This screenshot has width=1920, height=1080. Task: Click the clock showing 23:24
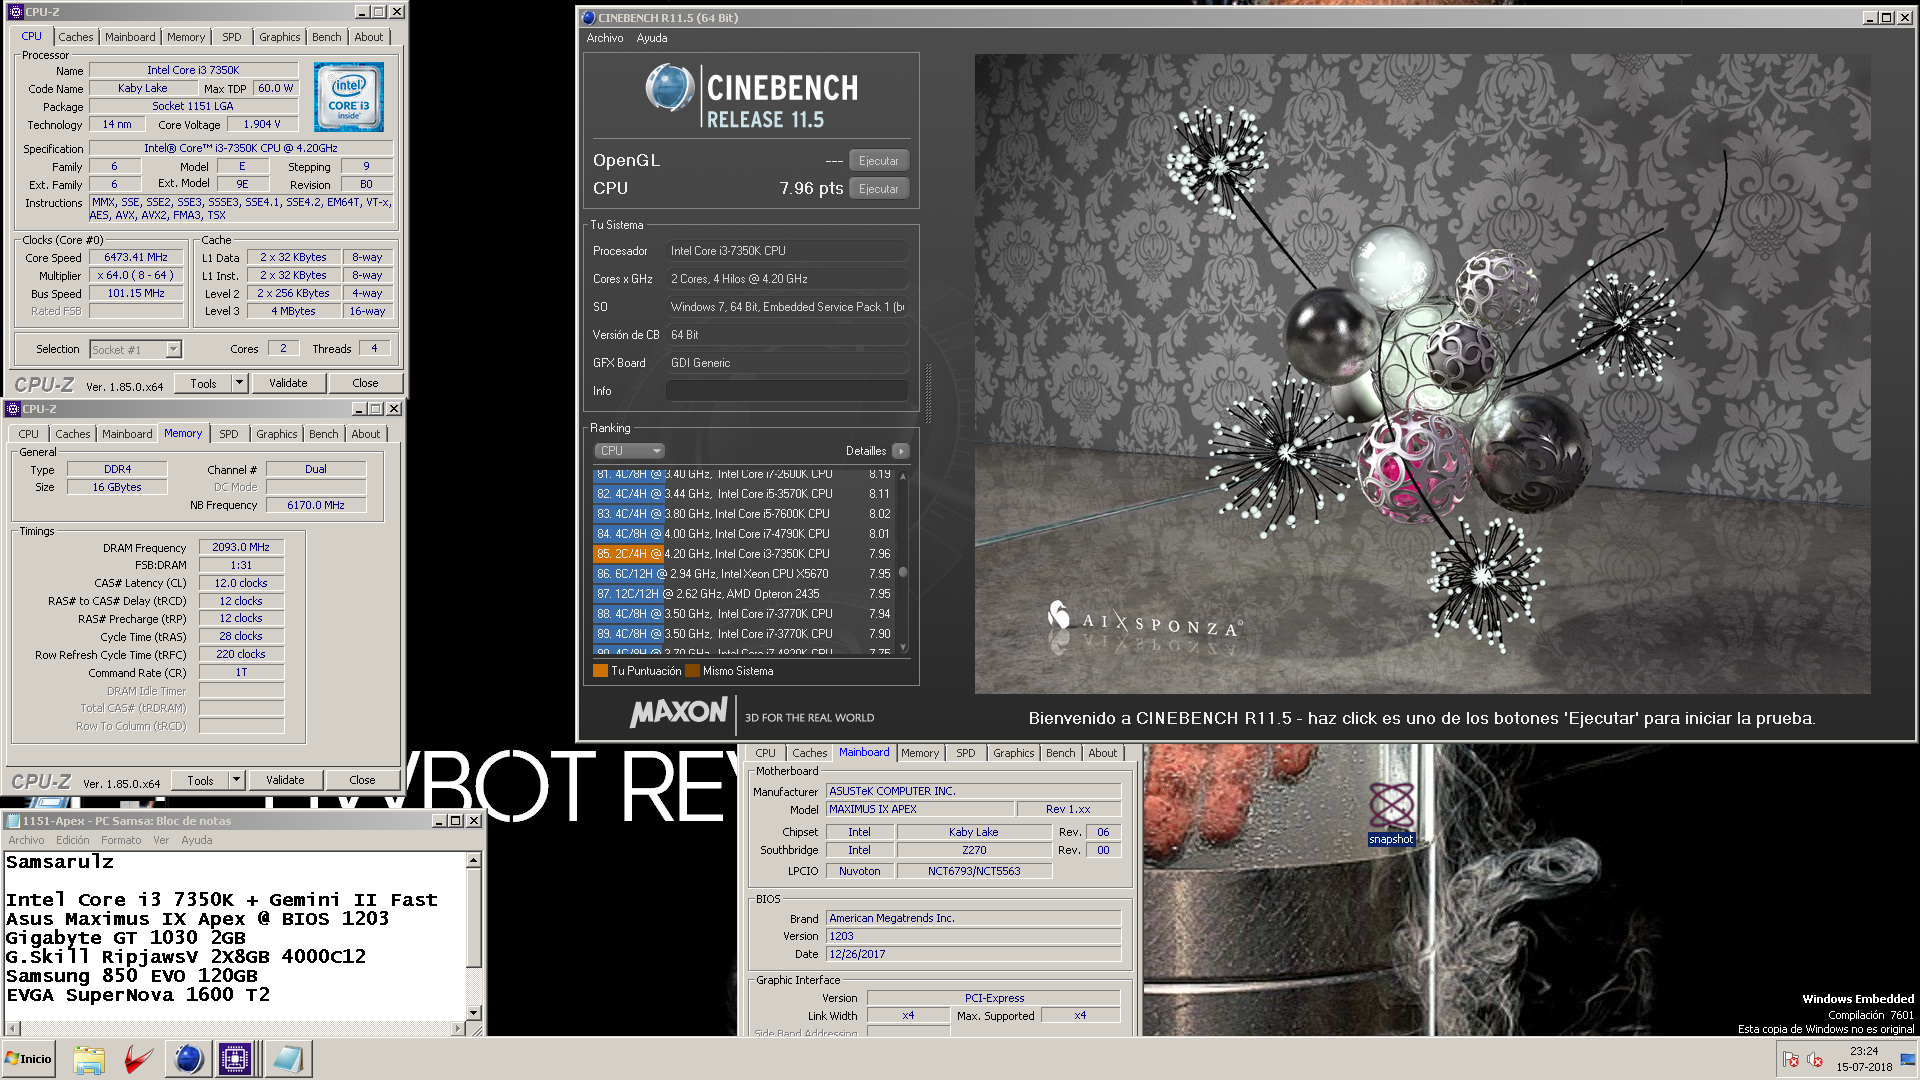1864,1051
